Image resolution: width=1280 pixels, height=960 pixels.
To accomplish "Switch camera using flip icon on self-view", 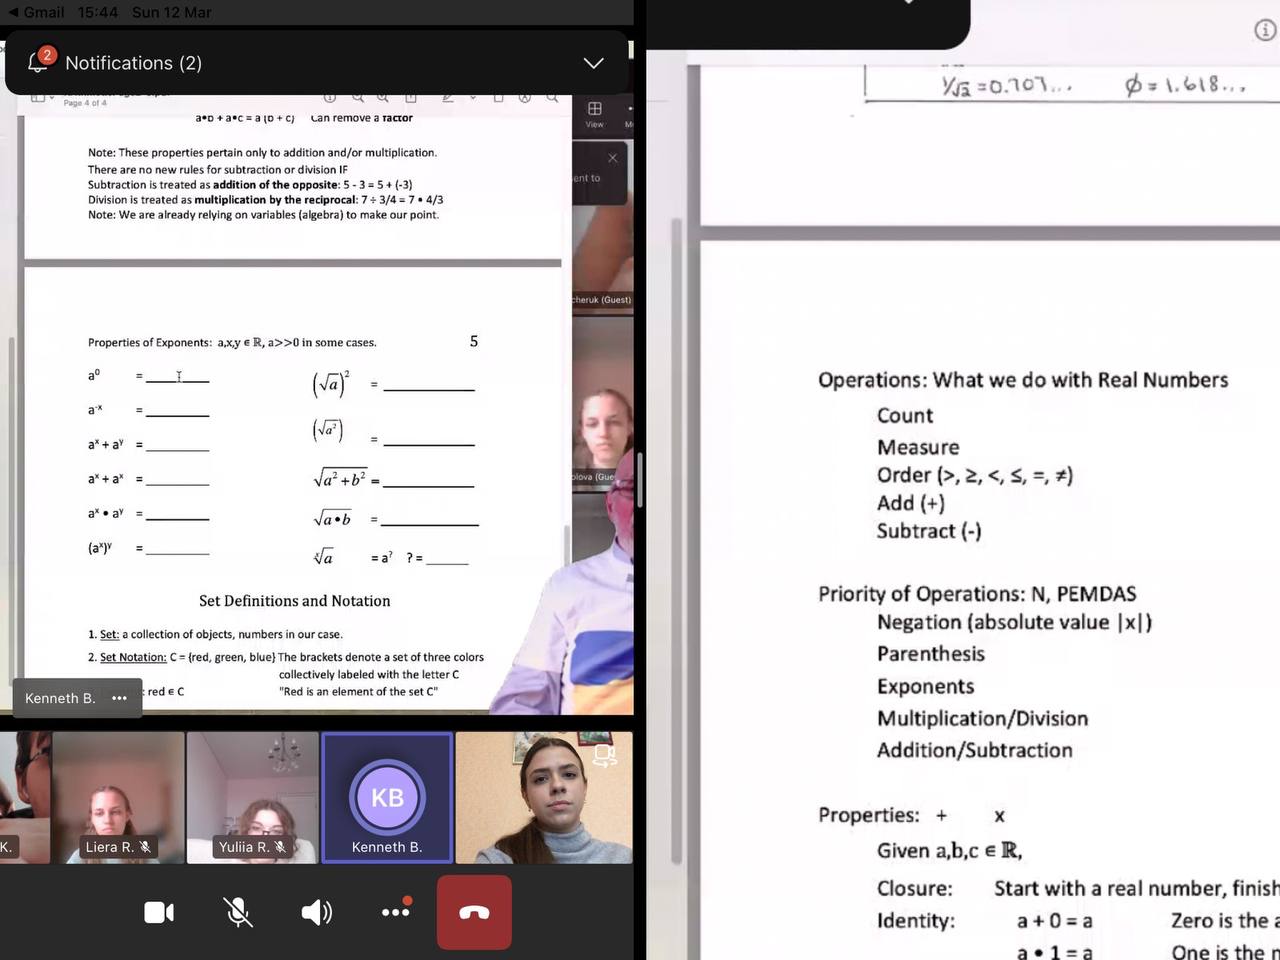I will [x=604, y=755].
